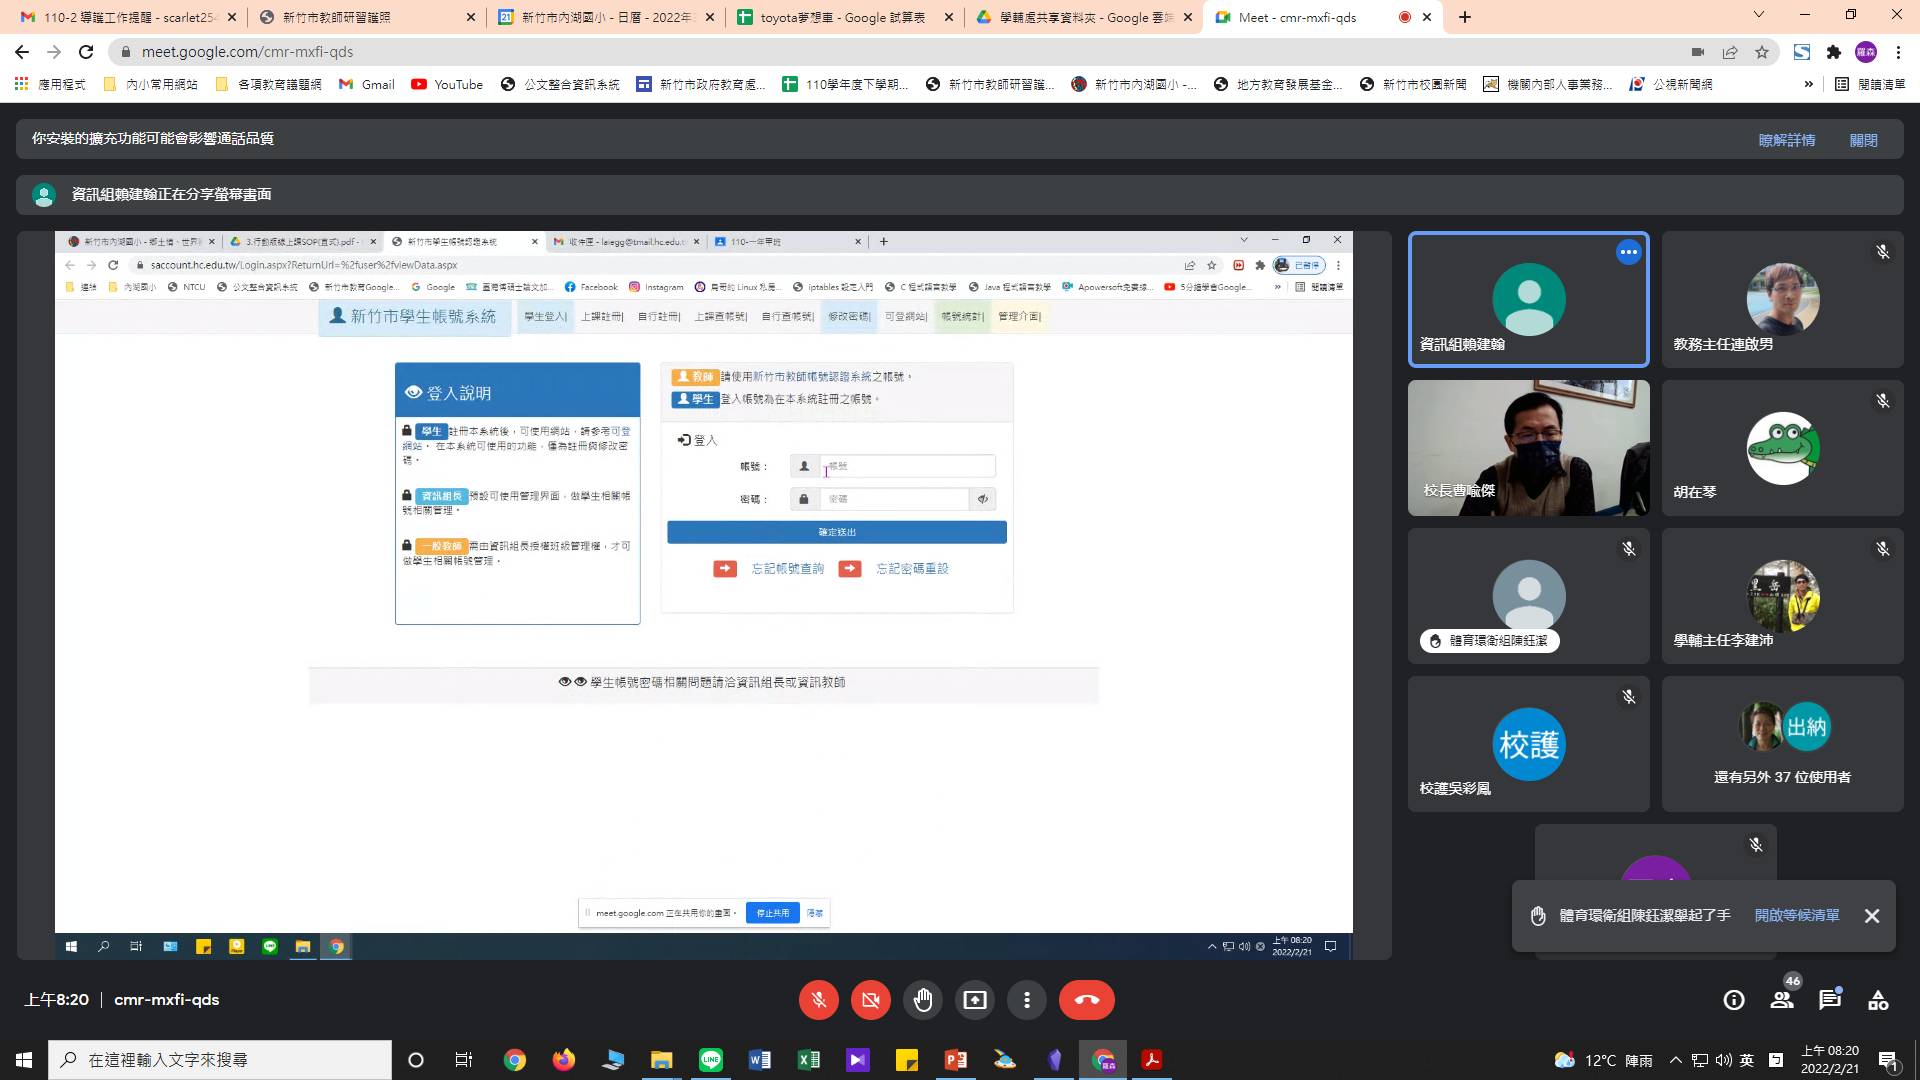1920x1080 pixels.
Task: Expand the bookmarks overflow chevron
Action: (1808, 84)
